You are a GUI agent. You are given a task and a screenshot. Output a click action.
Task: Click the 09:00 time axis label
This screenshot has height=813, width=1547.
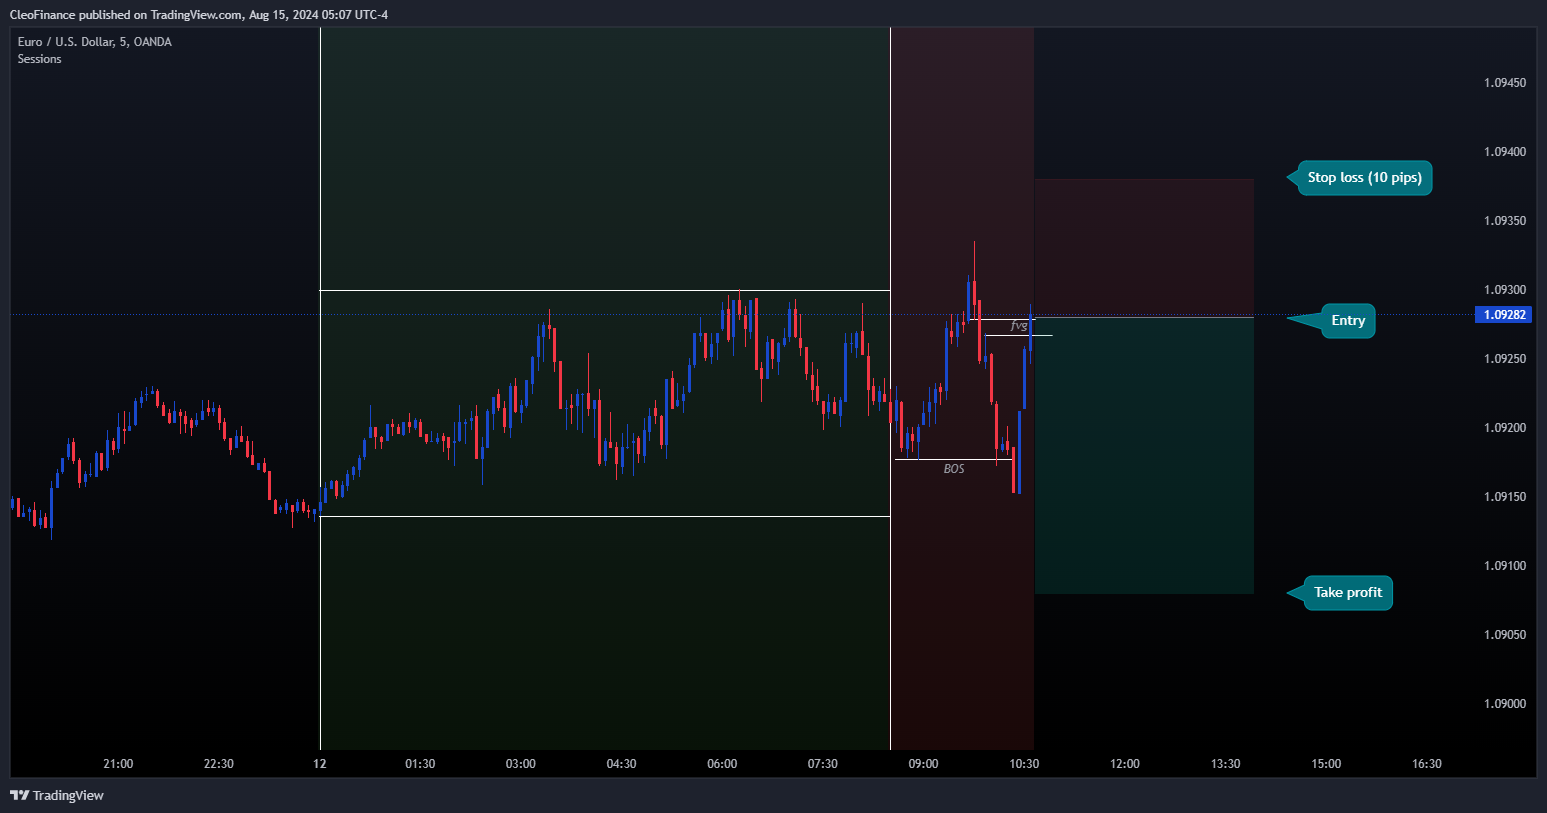point(923,764)
